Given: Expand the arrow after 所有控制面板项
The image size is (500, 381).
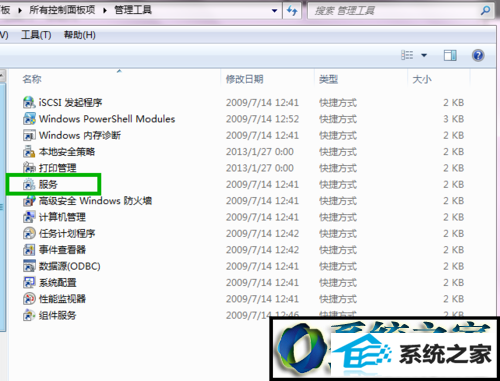Looking at the screenshot, I should (105, 10).
